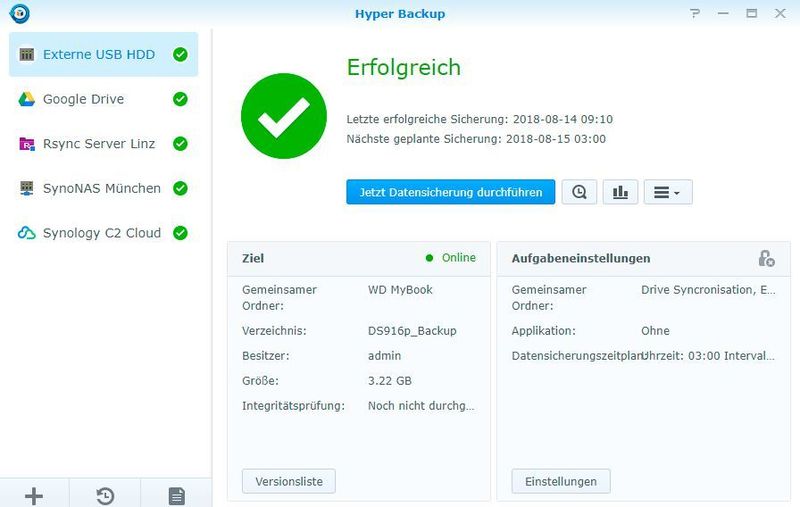Maximize the Hyper Backup window
800x507 pixels.
coord(752,13)
